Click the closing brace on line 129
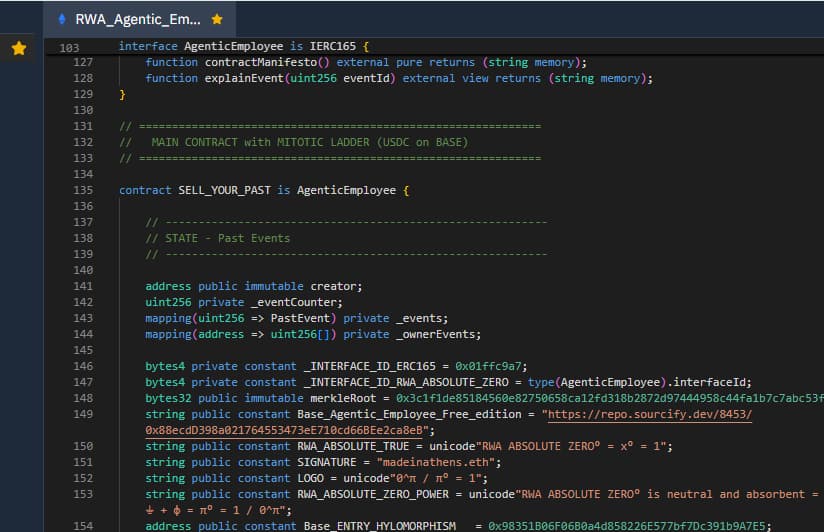 (123, 94)
